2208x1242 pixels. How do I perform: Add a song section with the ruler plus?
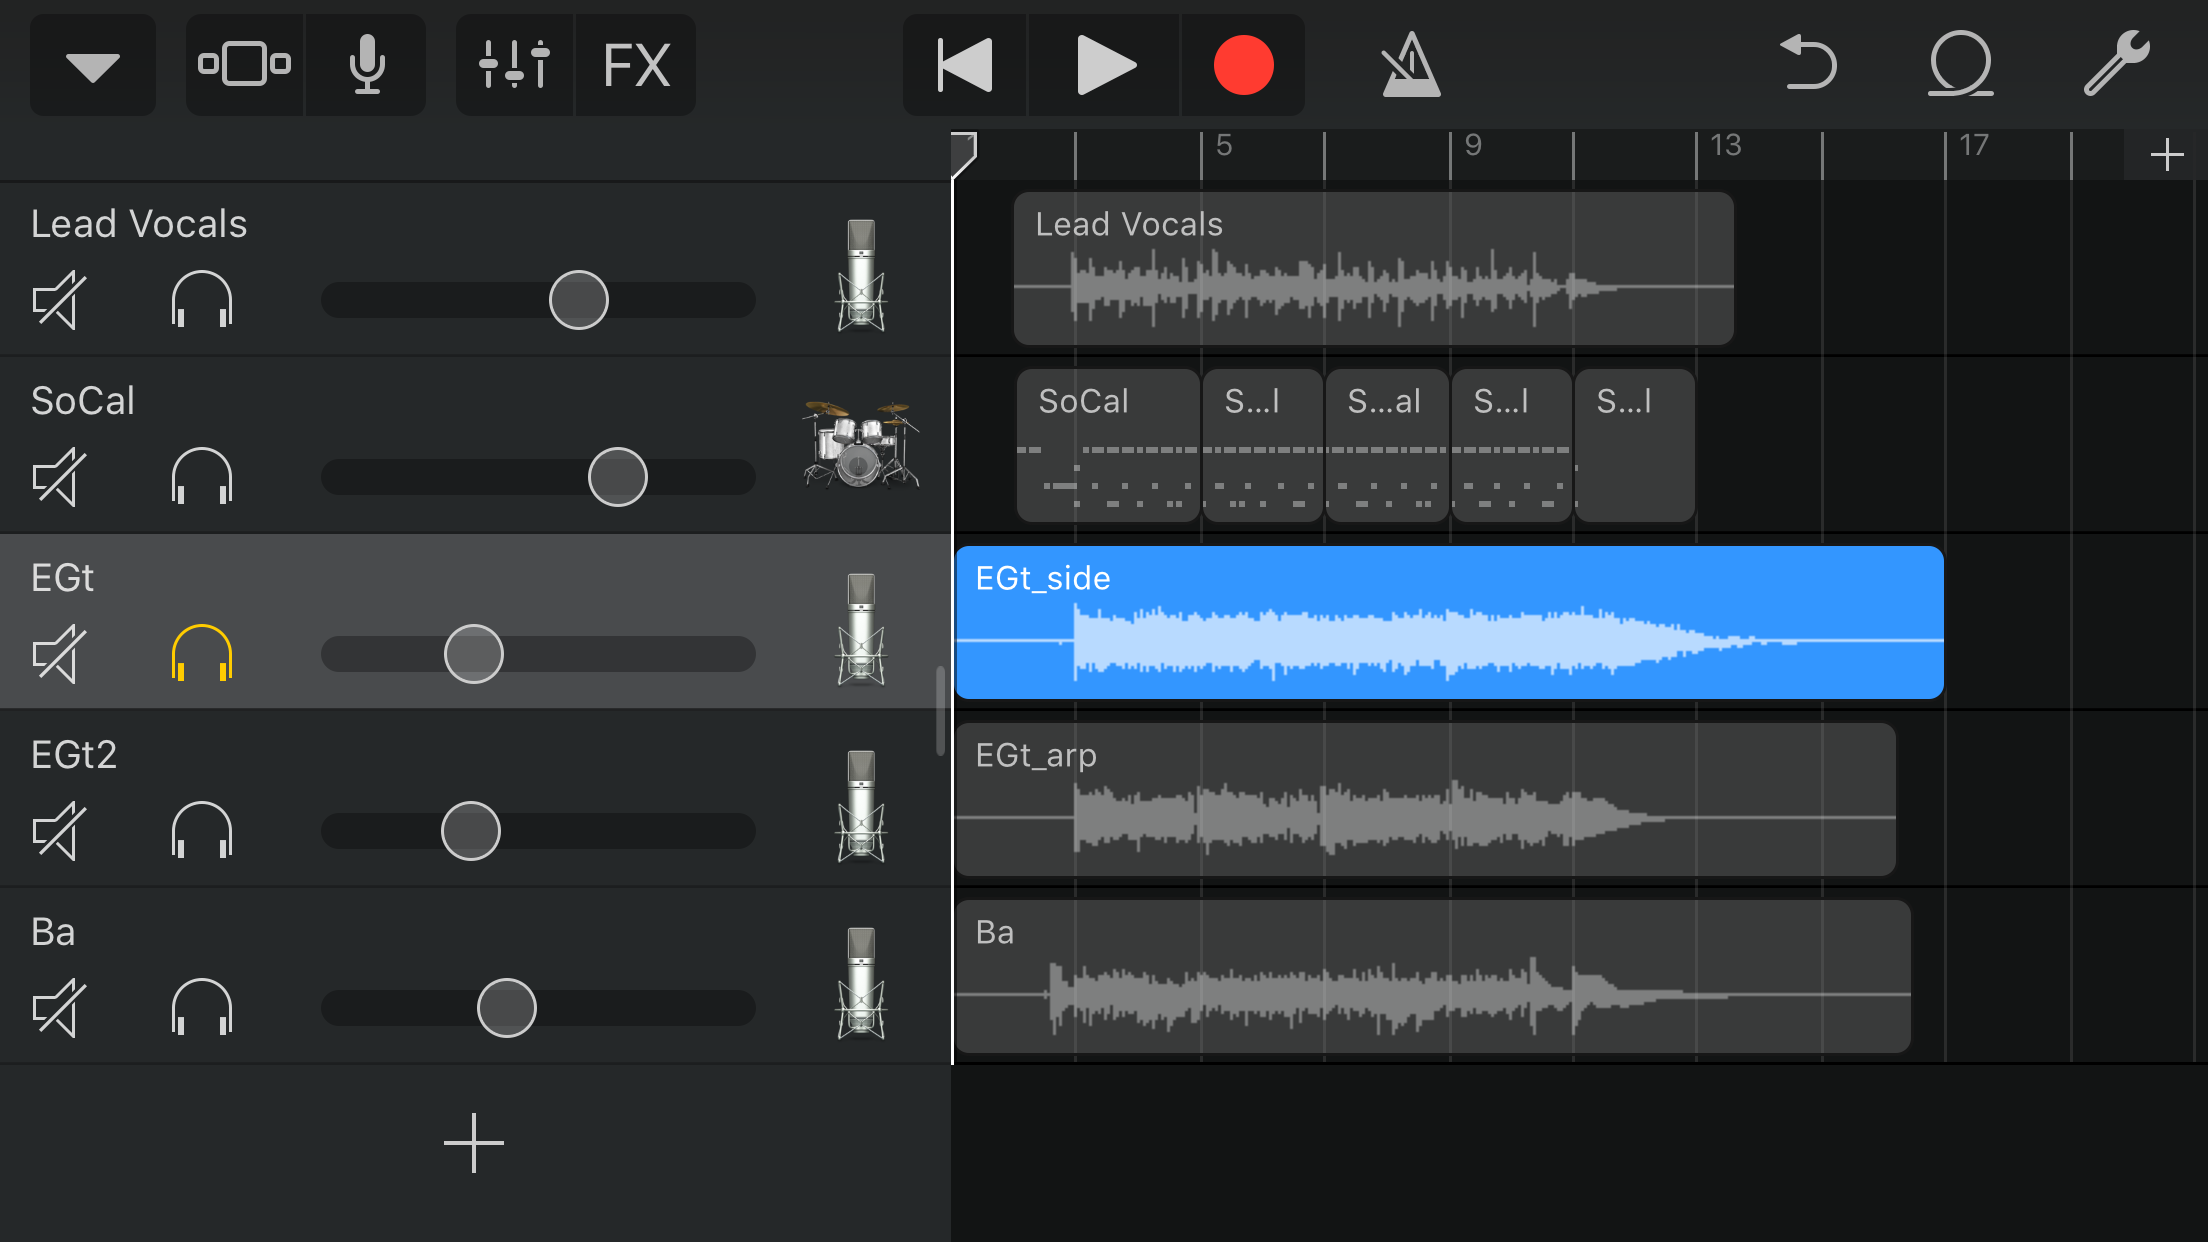pyautogui.click(x=2166, y=155)
